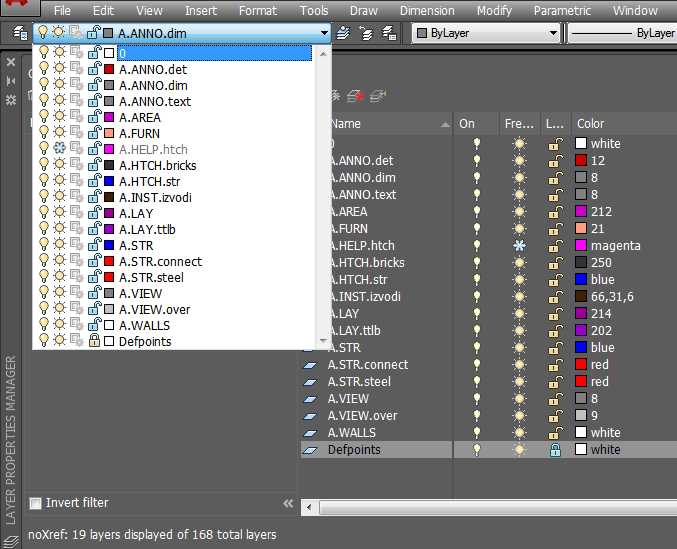This screenshot has height=549, width=677.
Task: Open the Parametric menu
Action: 562,10
